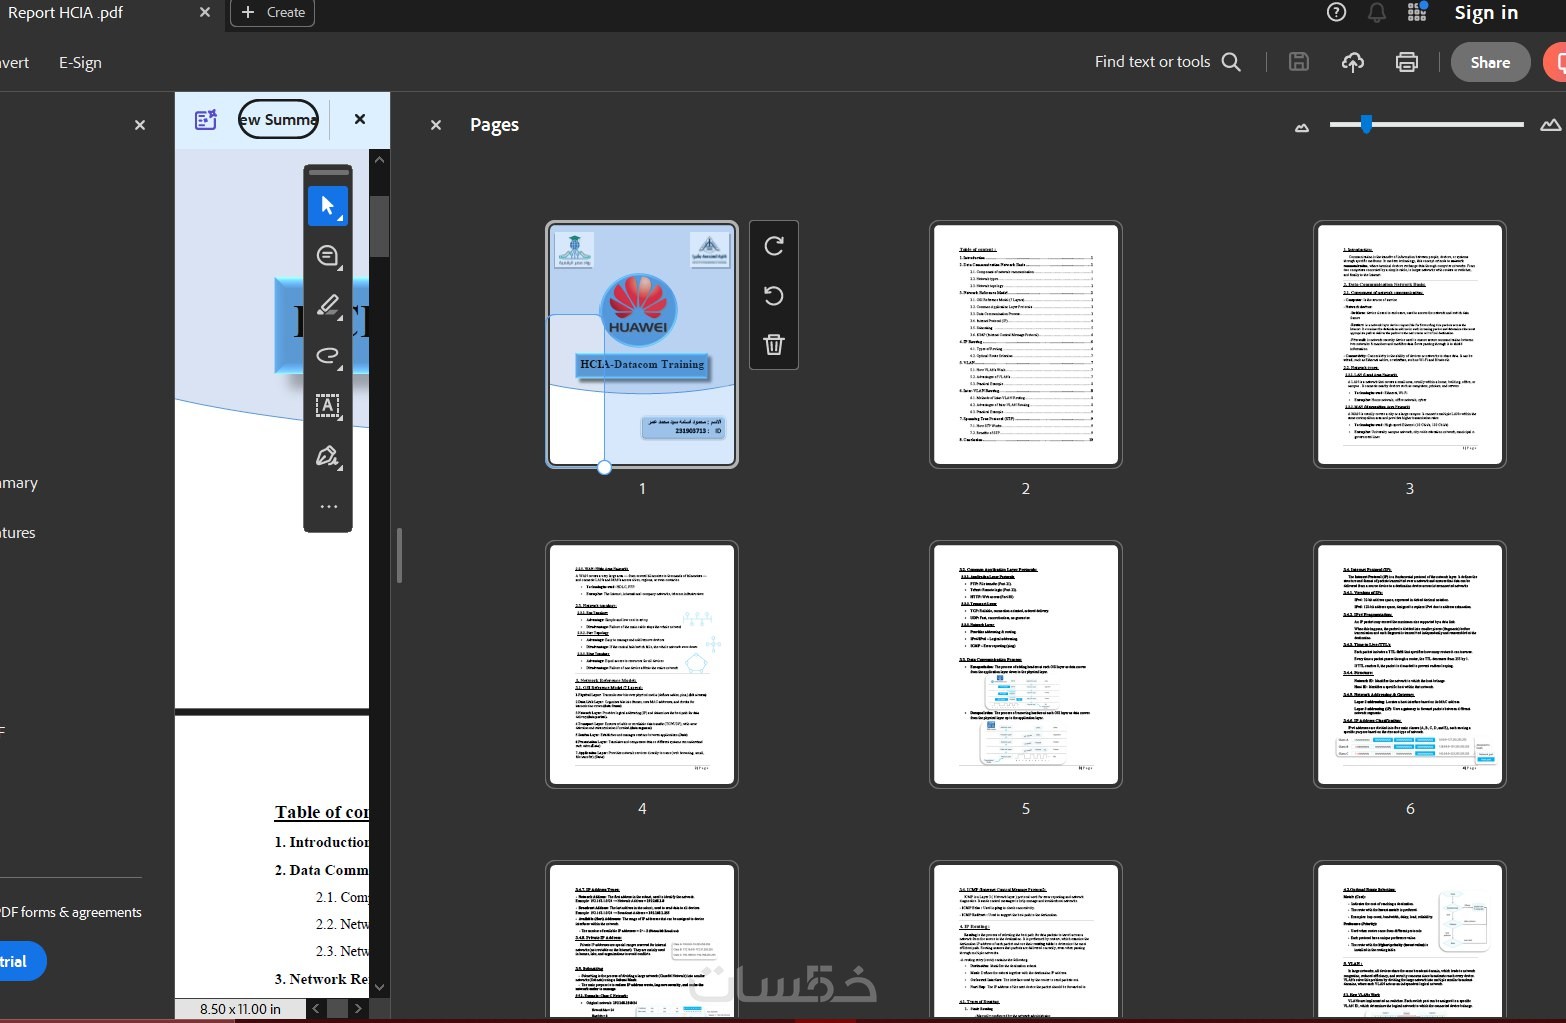Select page 2 table of contents thumbnail

pyautogui.click(x=1026, y=345)
